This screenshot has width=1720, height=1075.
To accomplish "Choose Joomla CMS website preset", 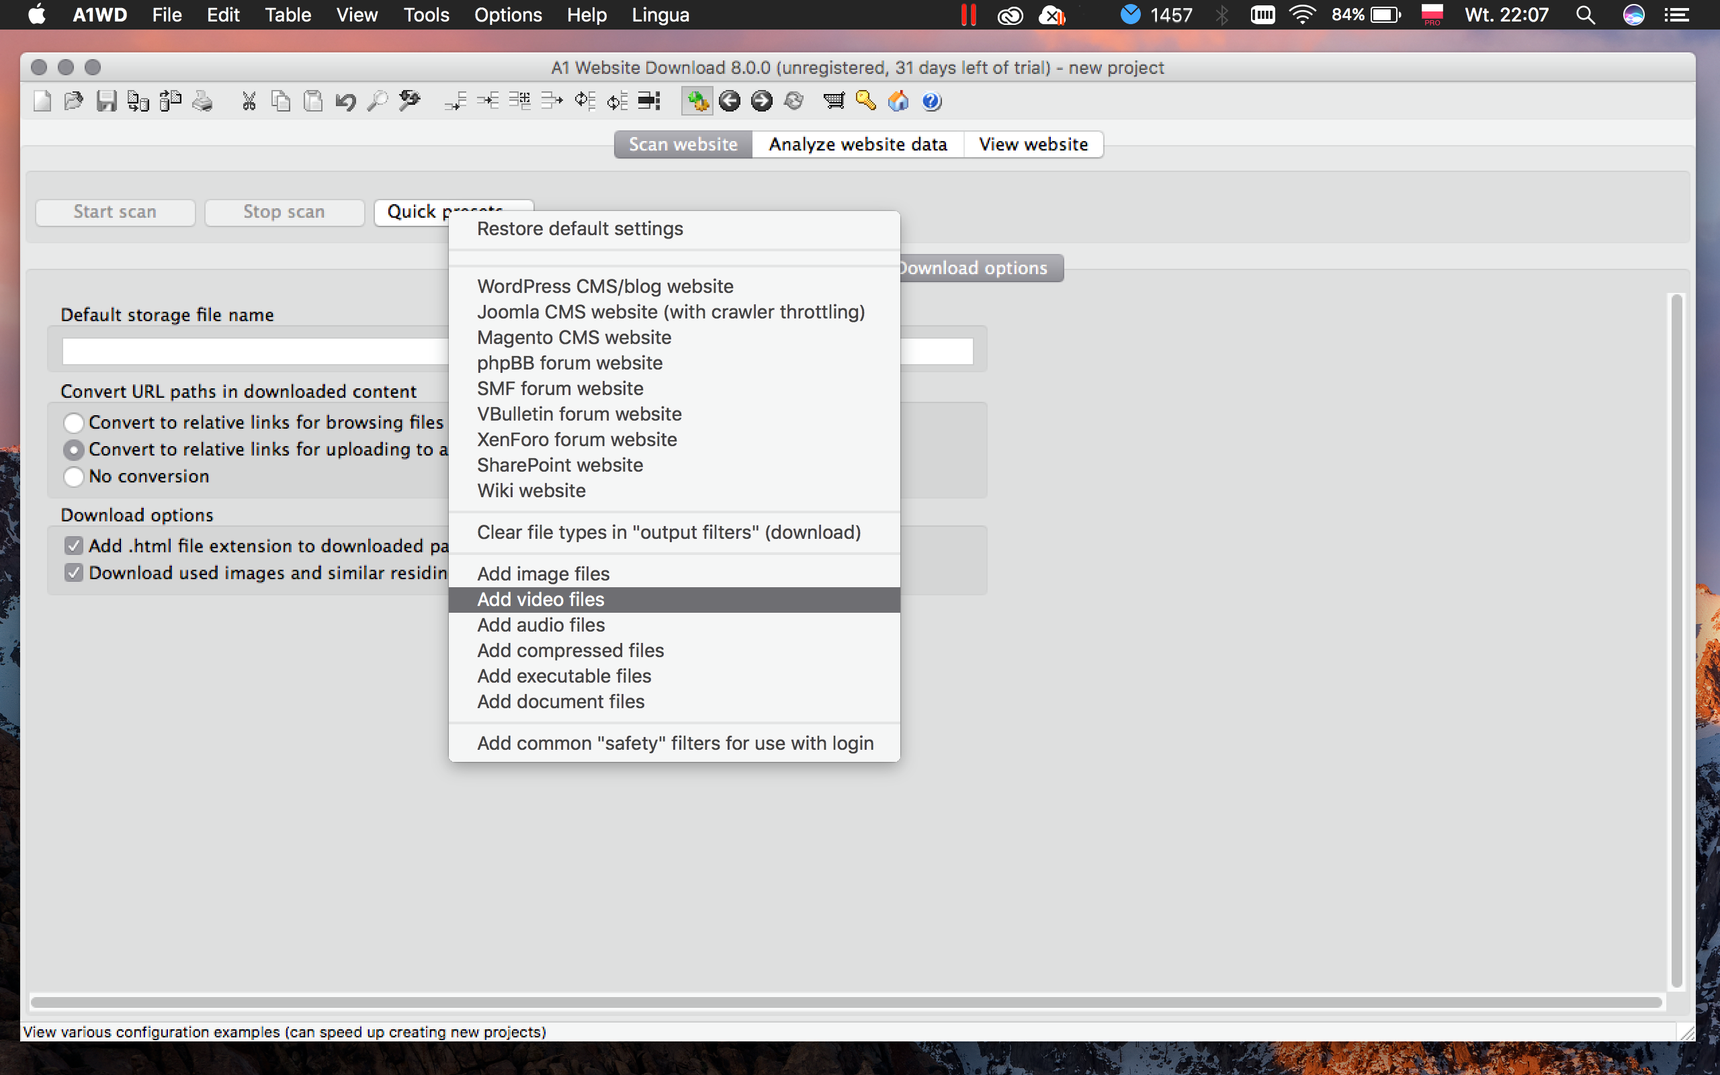I will (674, 312).
